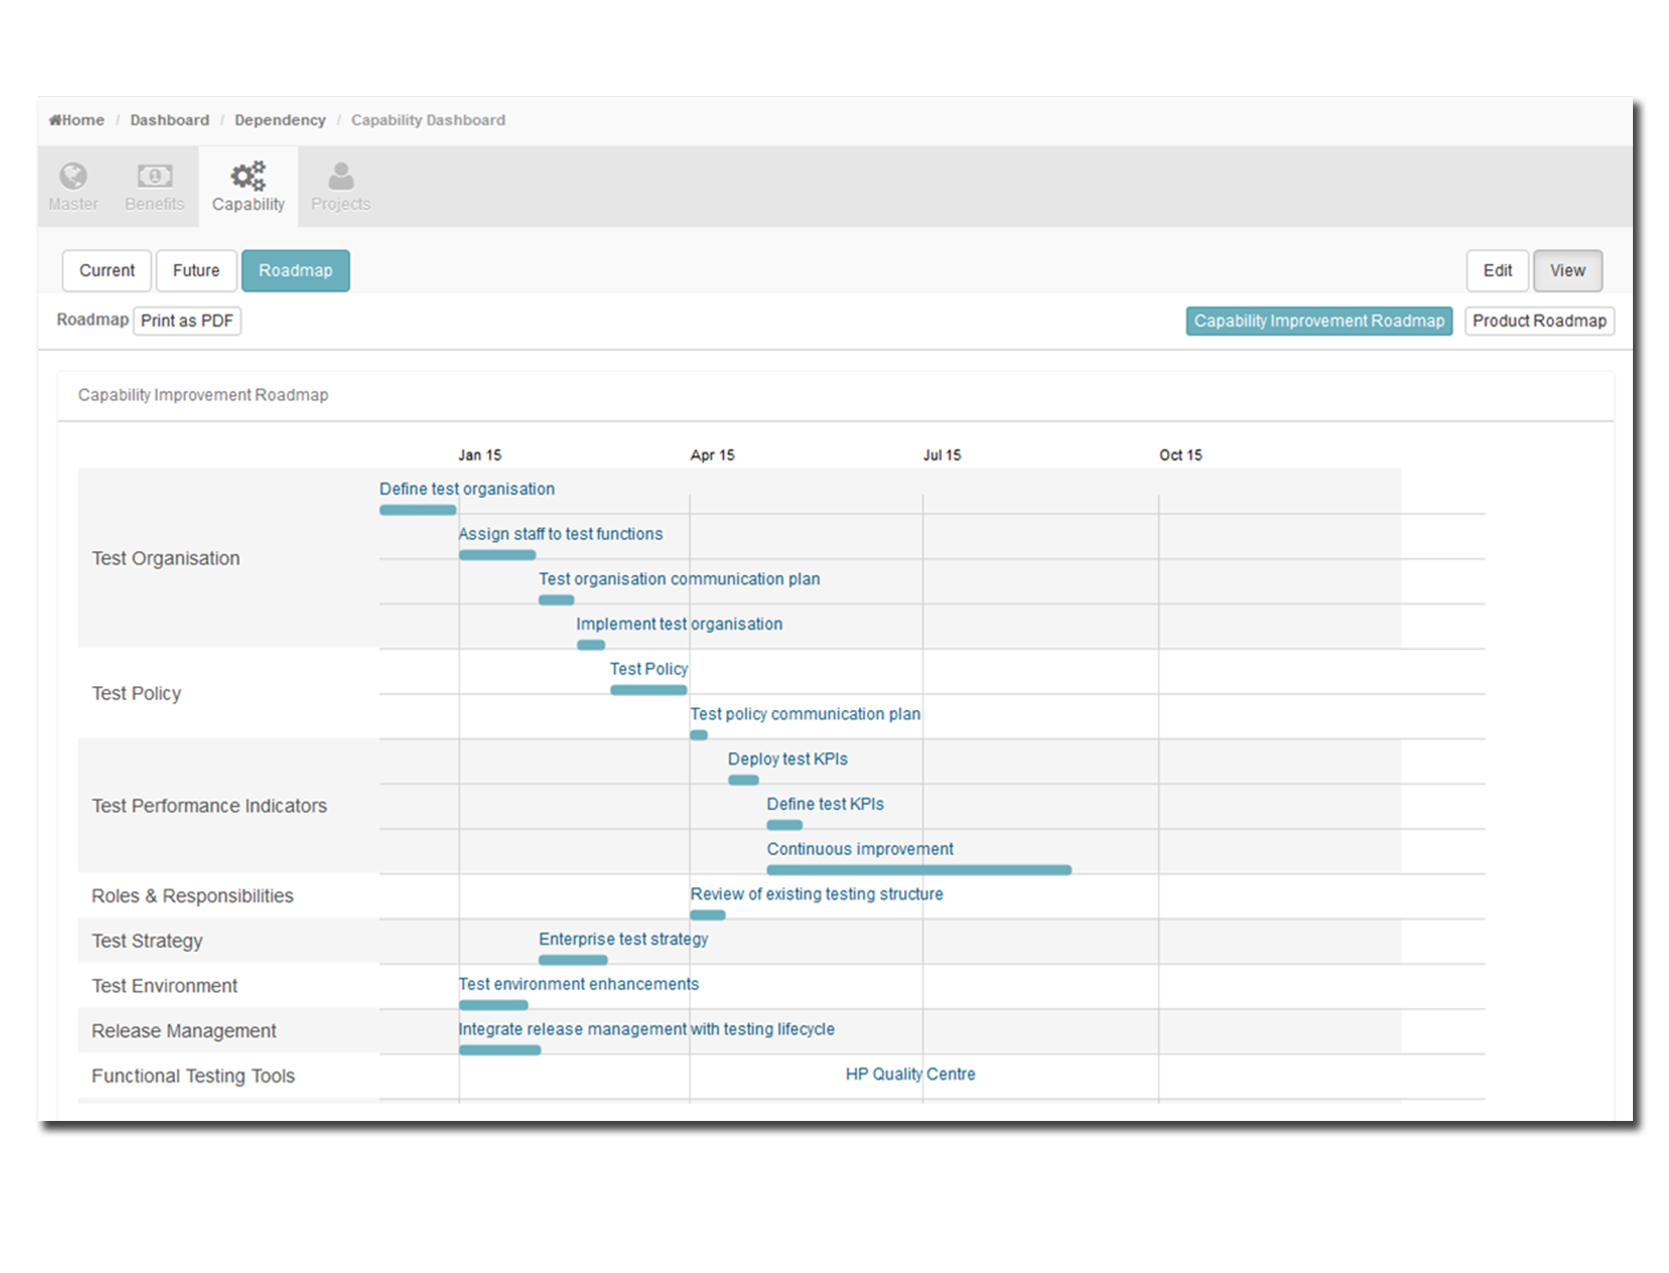
Task: Open Define test organisation task
Action: 467,489
